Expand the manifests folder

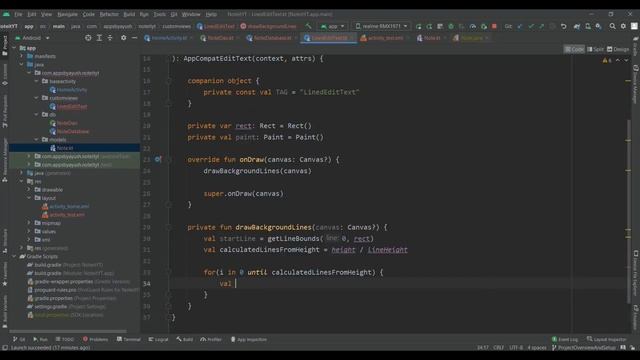[22, 56]
